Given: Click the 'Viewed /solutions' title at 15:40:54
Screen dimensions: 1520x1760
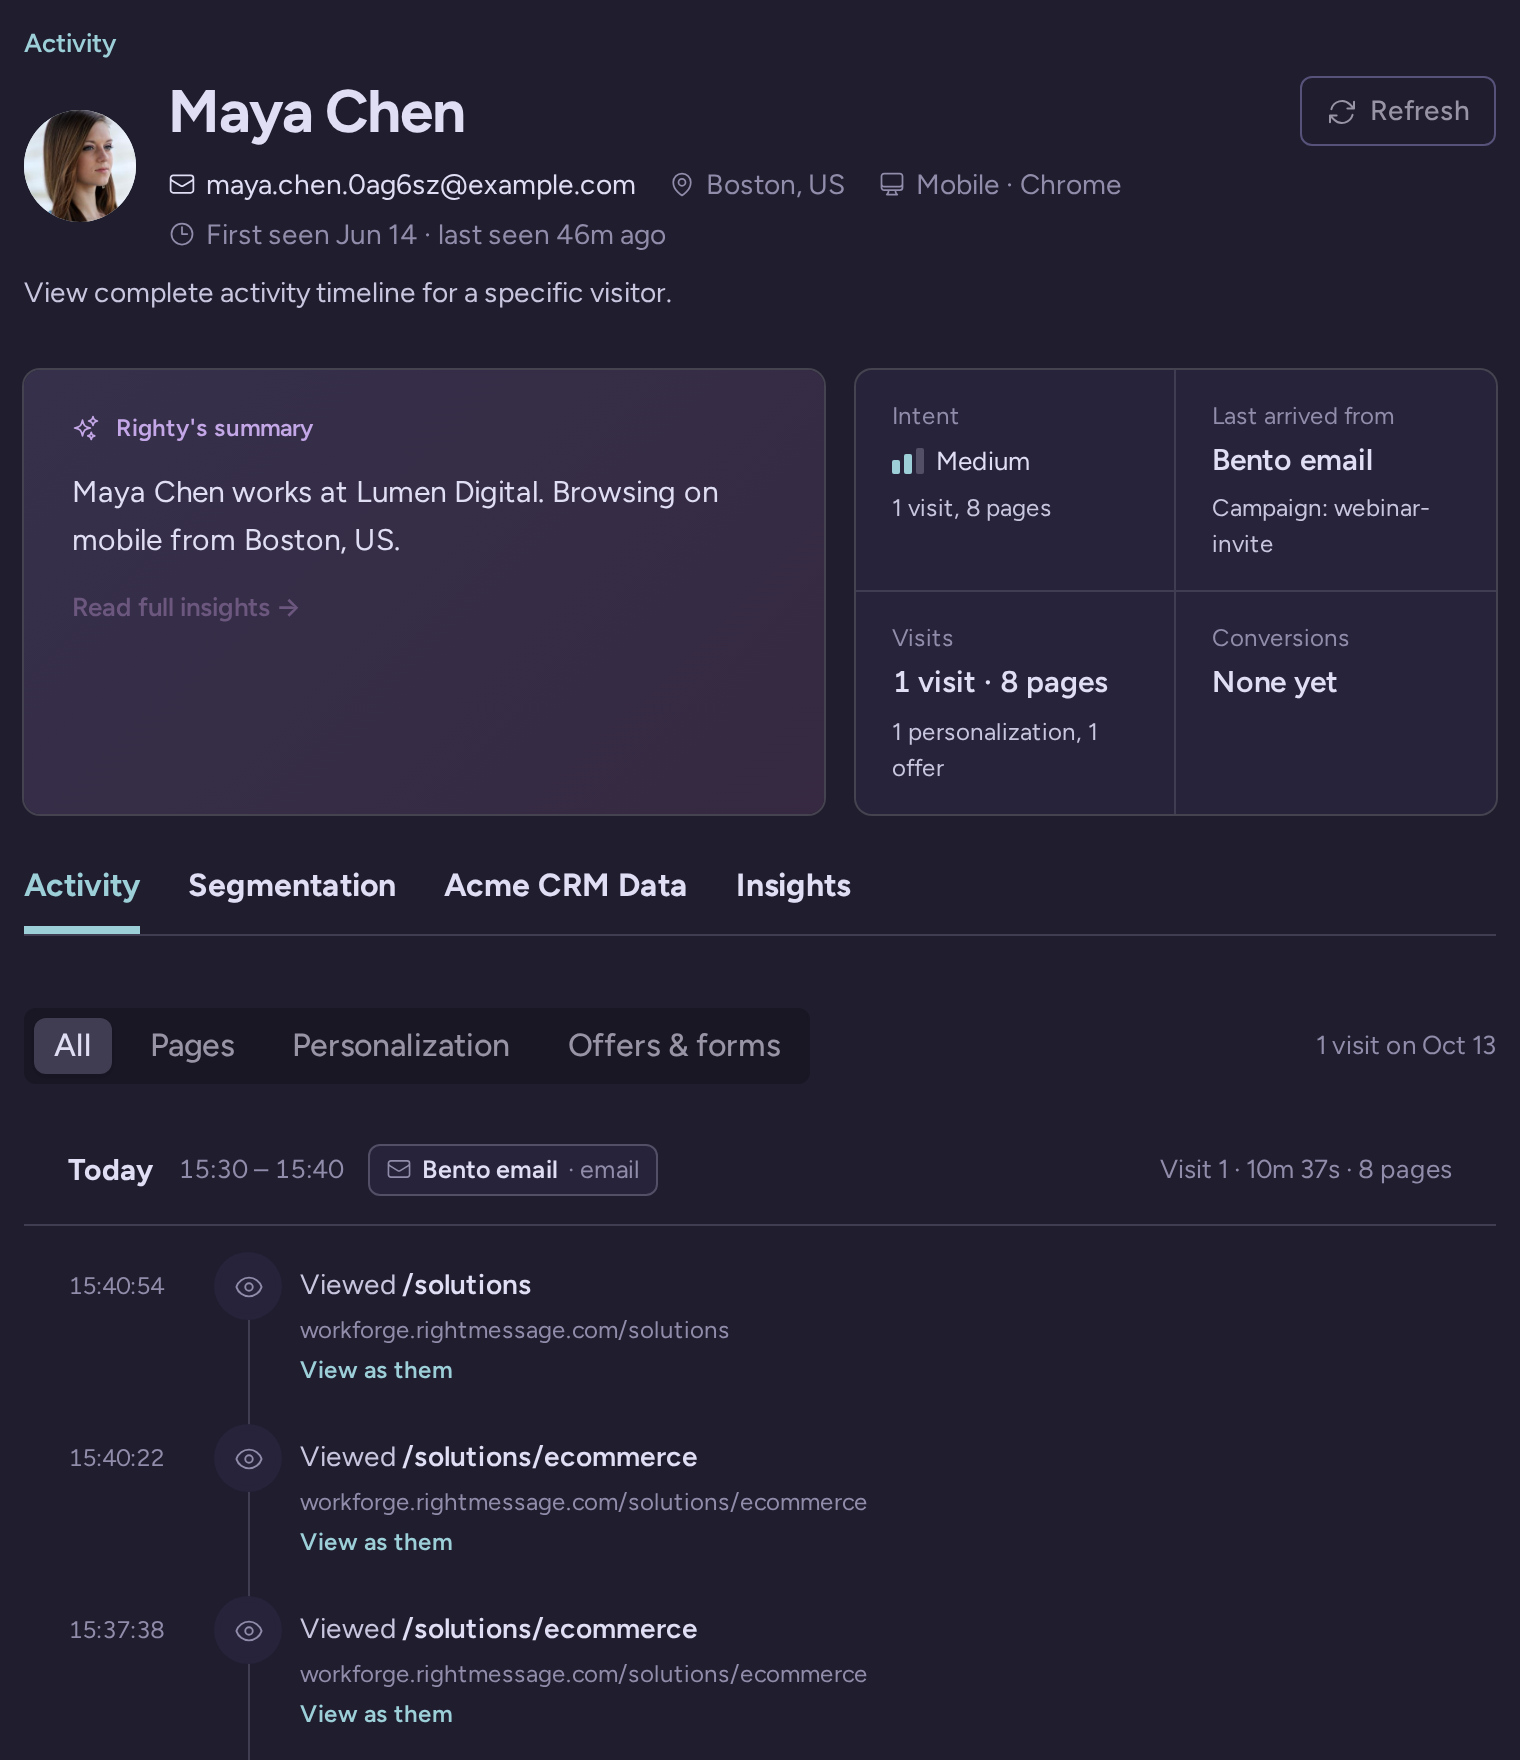Looking at the screenshot, I should click(415, 1286).
